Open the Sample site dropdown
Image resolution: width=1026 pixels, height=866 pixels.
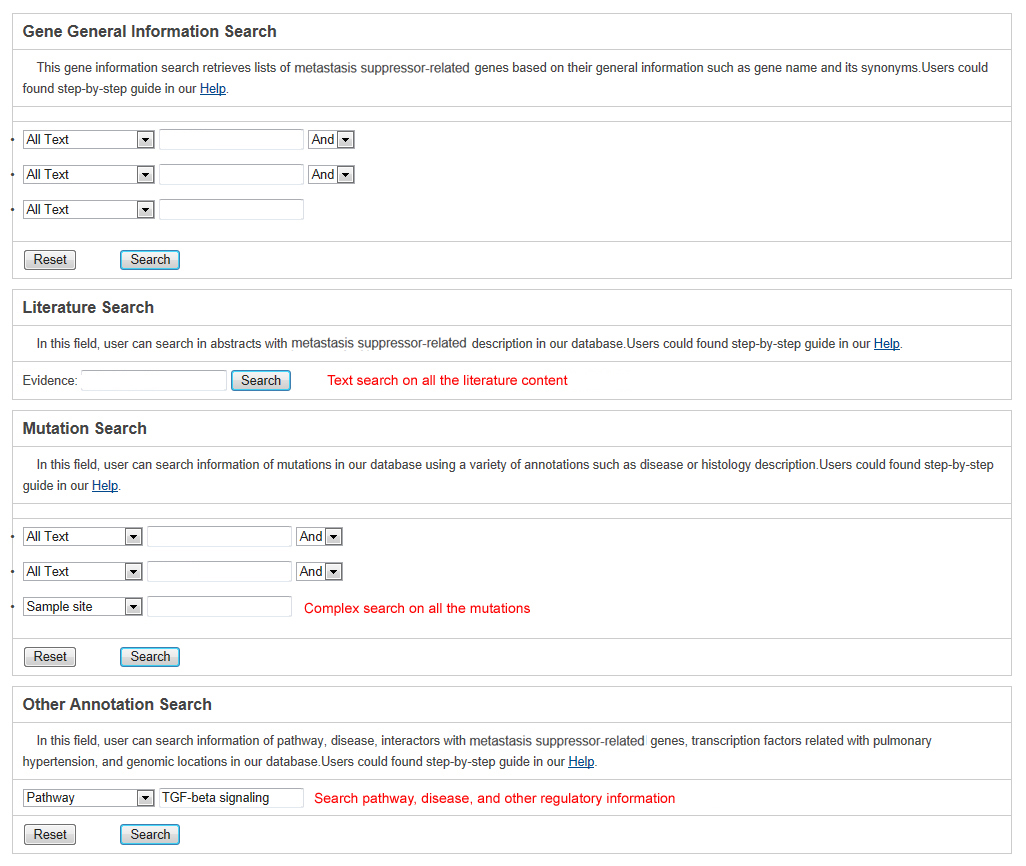[x=82, y=607]
